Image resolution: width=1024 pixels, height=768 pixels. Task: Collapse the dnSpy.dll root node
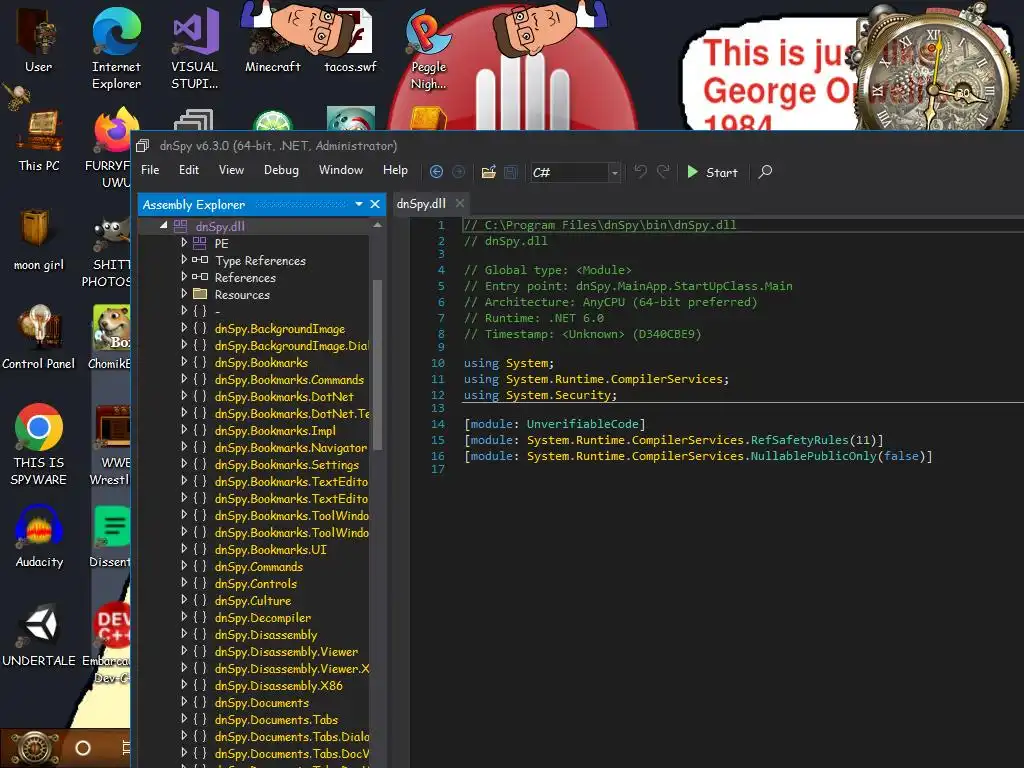tap(163, 225)
